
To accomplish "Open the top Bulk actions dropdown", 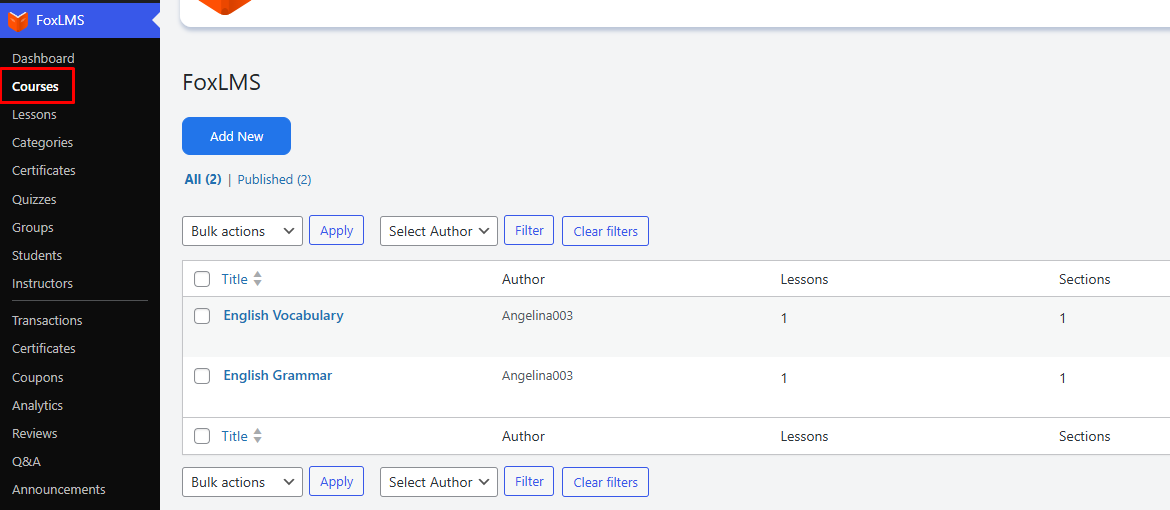I will click(x=242, y=231).
